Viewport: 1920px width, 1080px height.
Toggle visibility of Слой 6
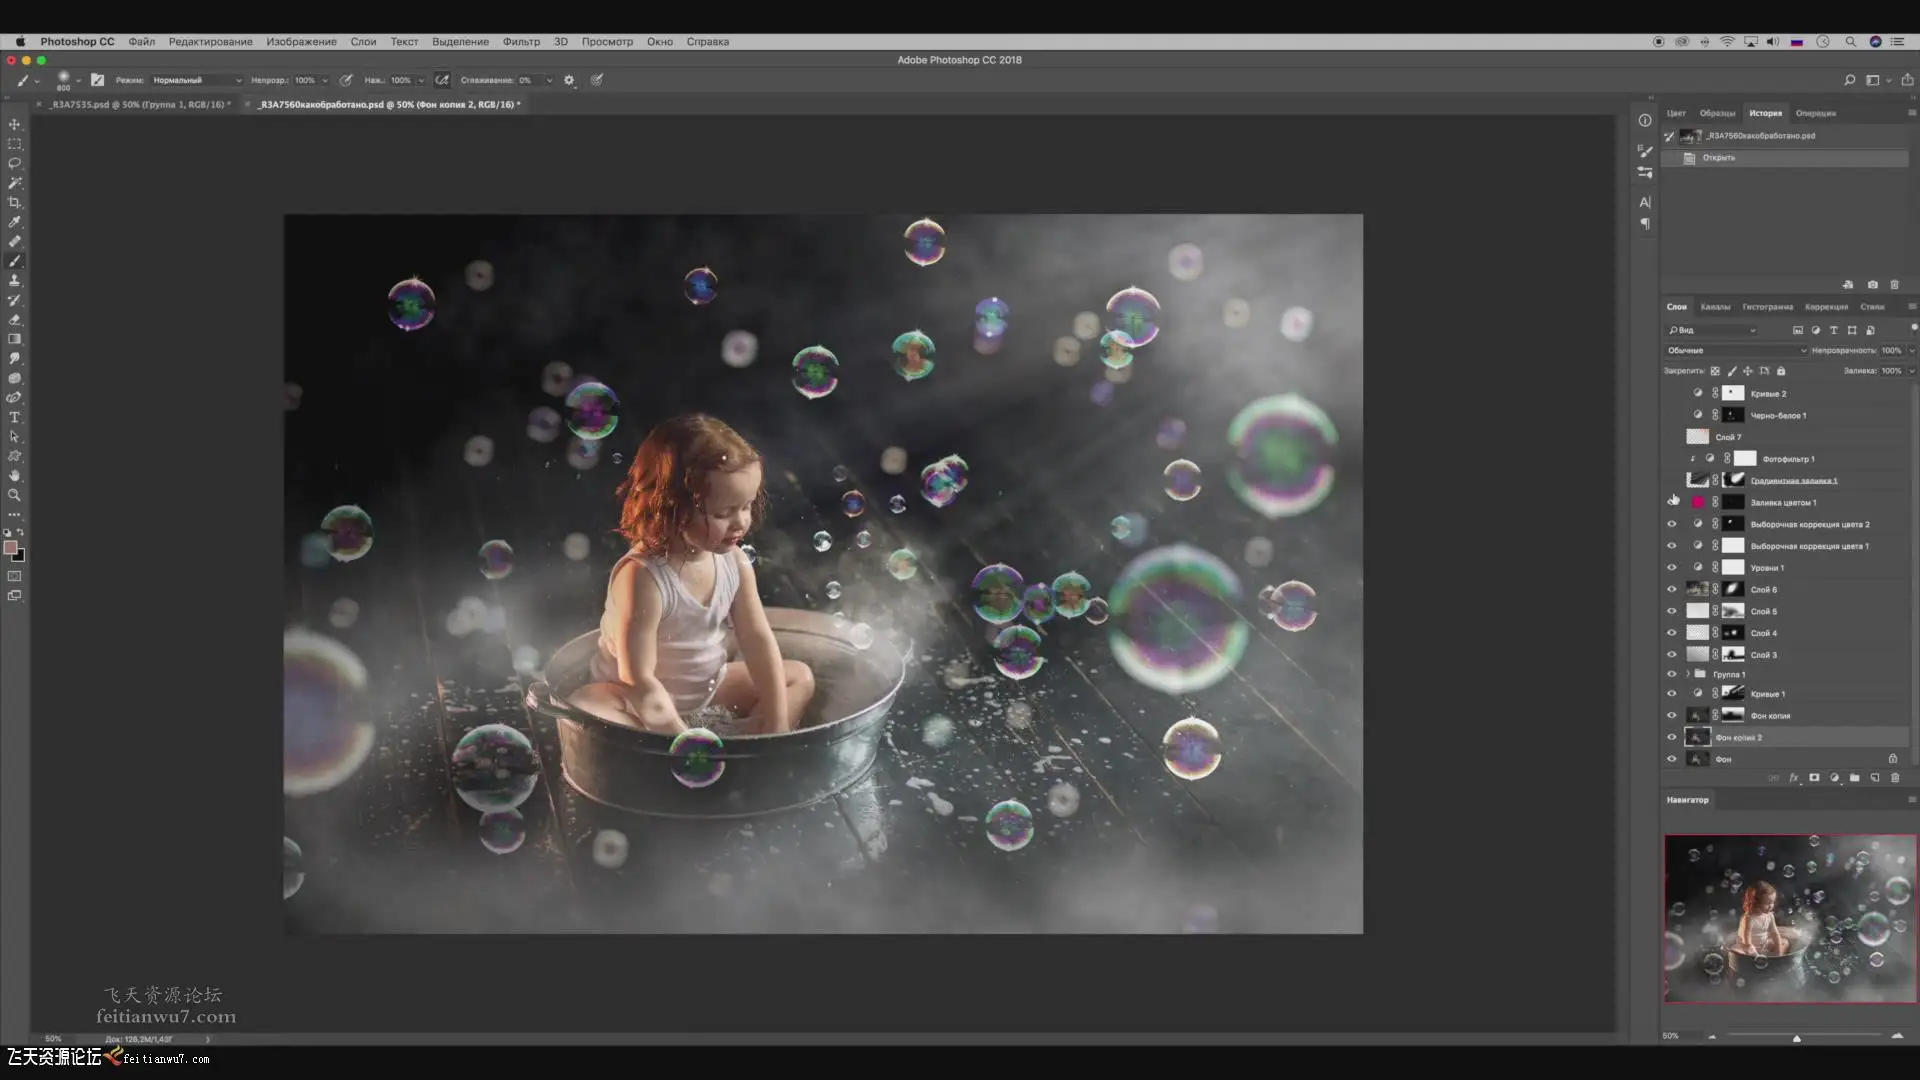click(x=1671, y=590)
